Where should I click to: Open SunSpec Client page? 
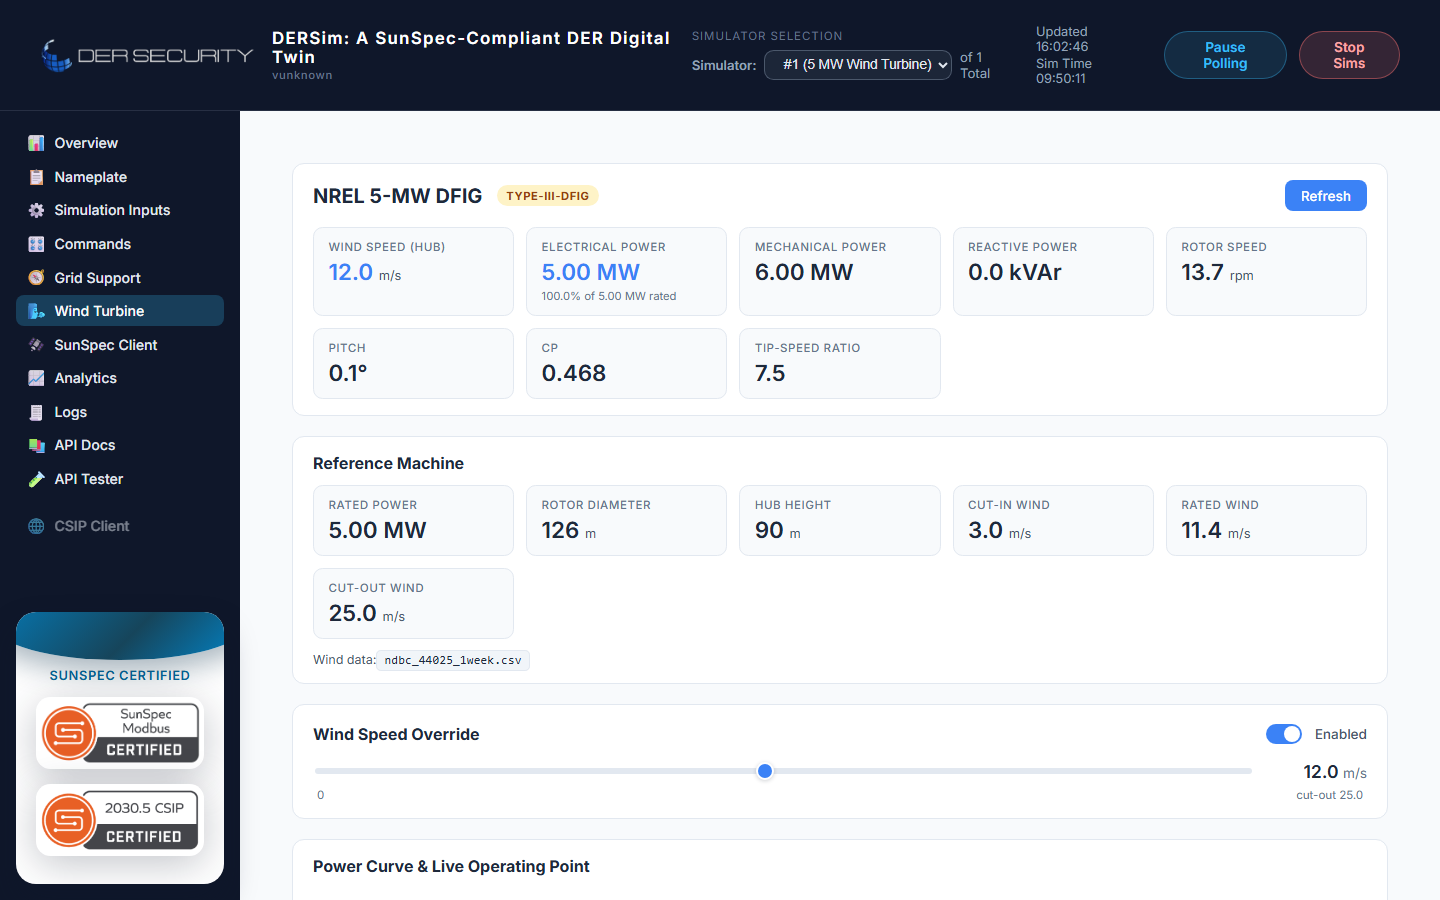point(120,345)
